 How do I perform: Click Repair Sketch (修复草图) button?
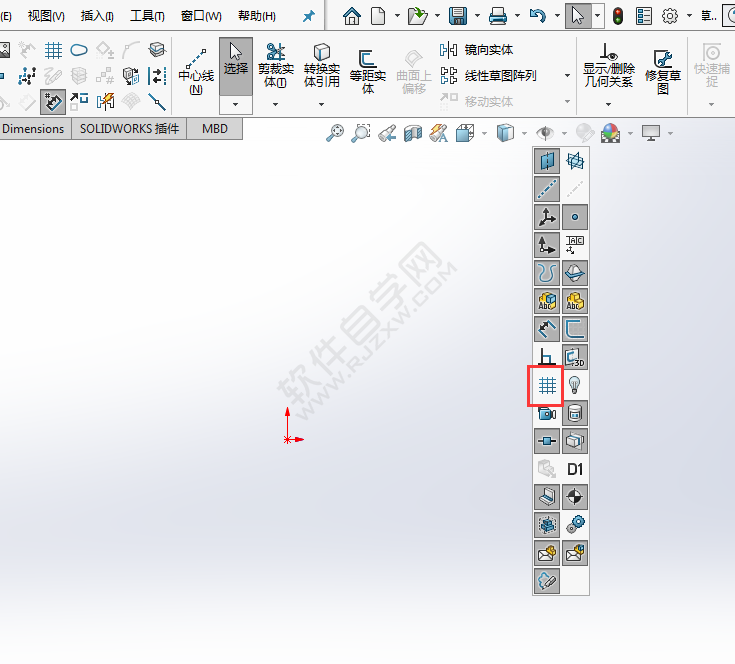pos(663,71)
